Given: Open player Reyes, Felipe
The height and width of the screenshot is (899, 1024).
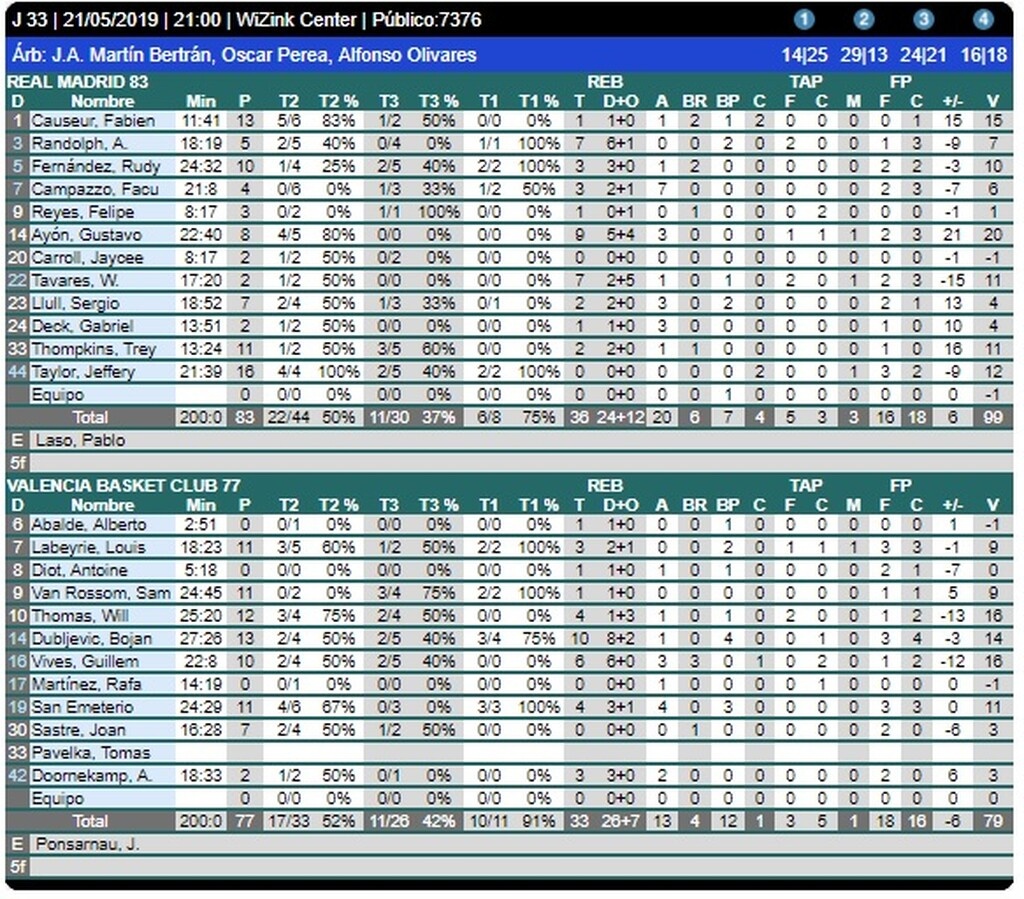Looking at the screenshot, I should [x=83, y=212].
